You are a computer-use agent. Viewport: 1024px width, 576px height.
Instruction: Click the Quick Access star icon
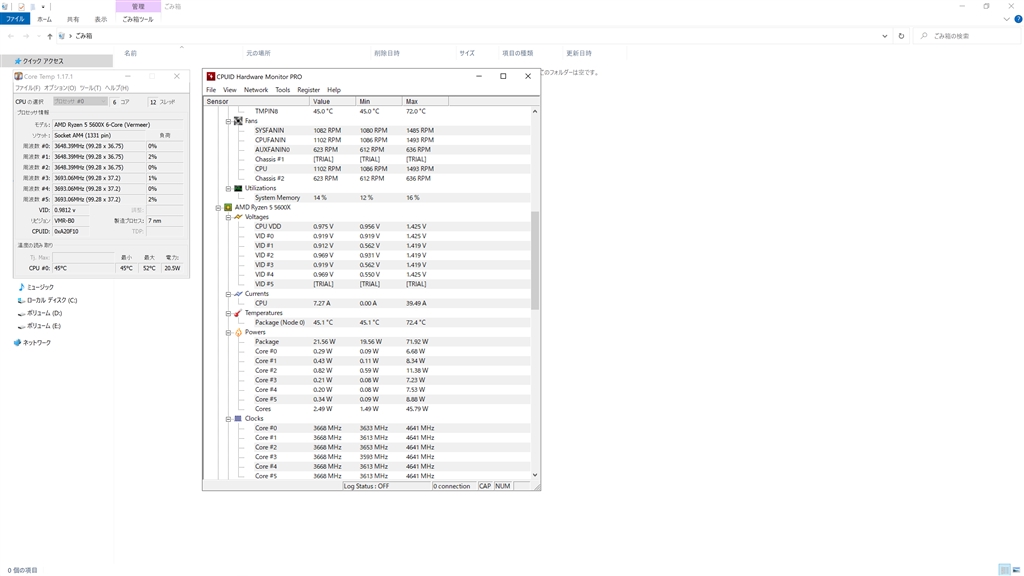click(18, 61)
